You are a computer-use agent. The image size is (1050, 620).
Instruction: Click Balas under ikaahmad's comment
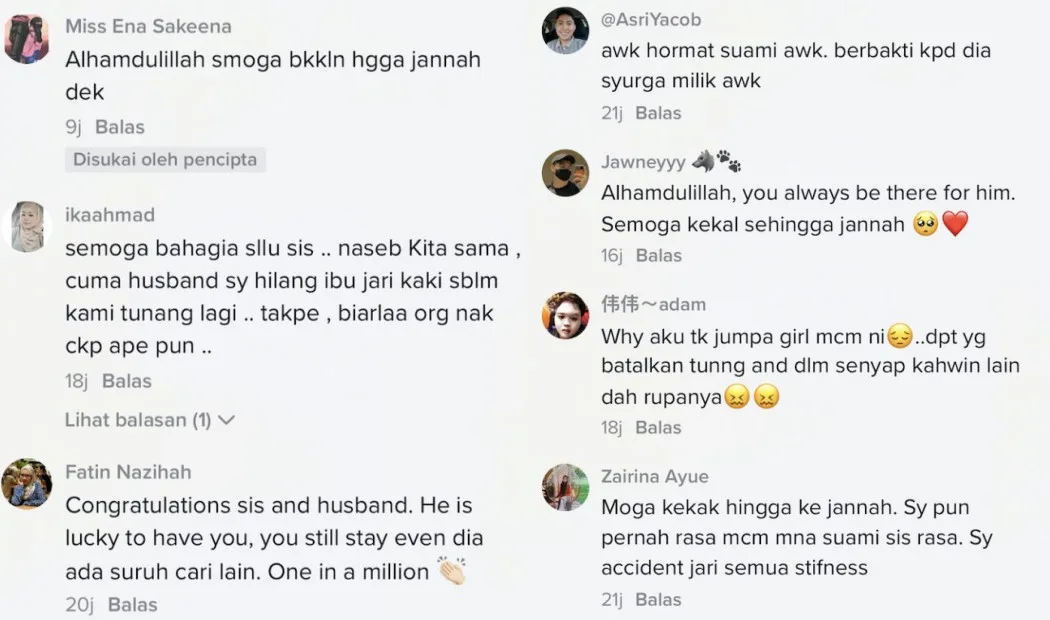127,381
